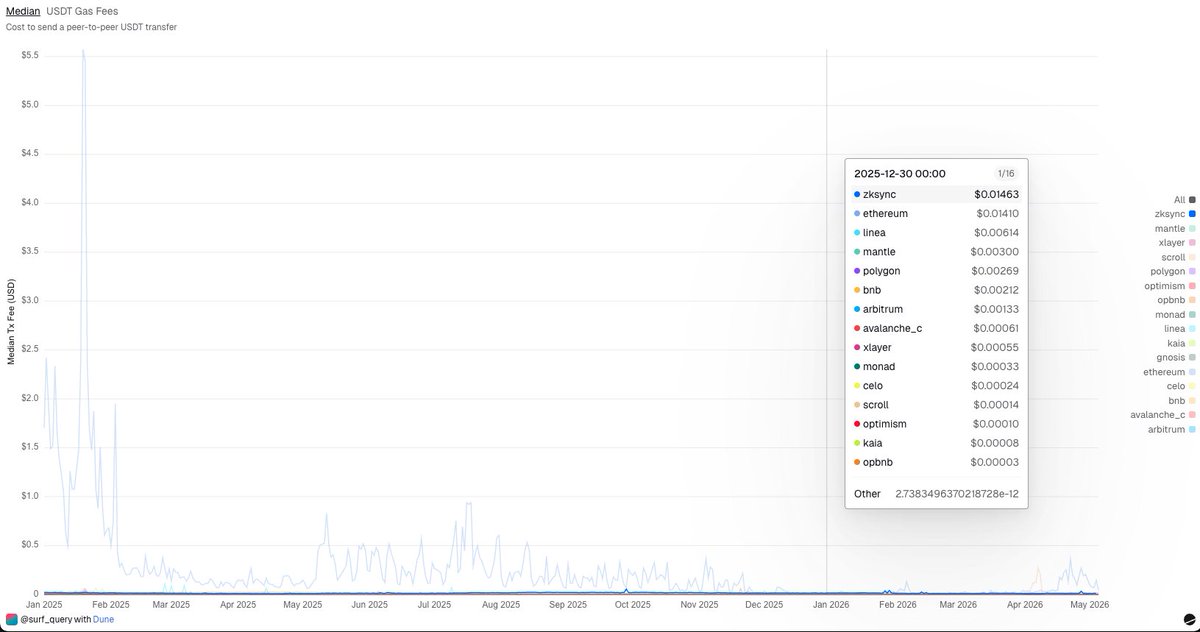Toggle zksync series in legend
Image resolution: width=1200 pixels, height=632 pixels.
tap(1175, 214)
